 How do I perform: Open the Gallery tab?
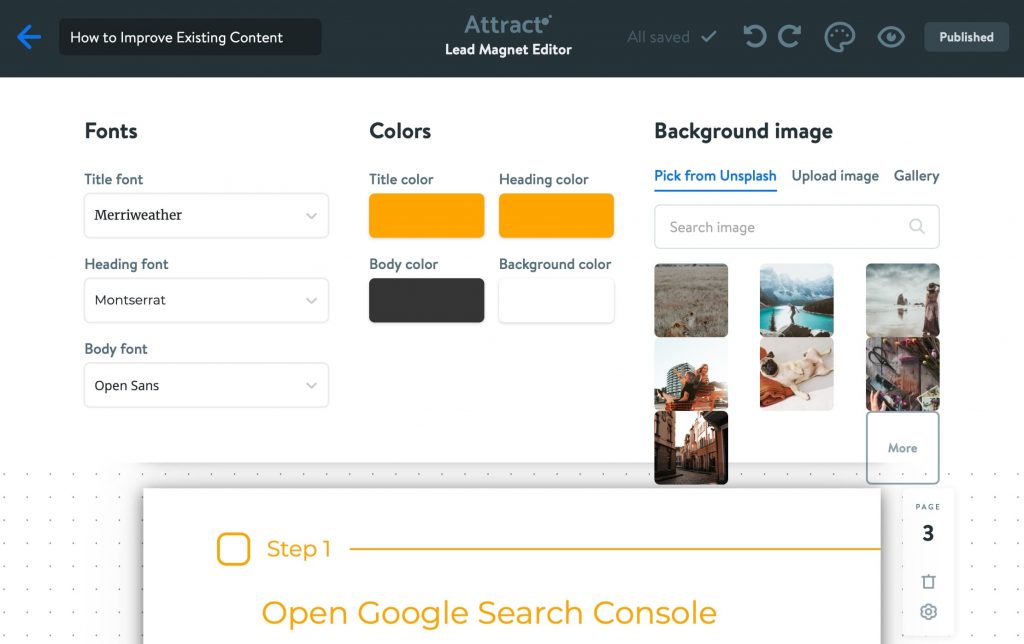coord(916,175)
